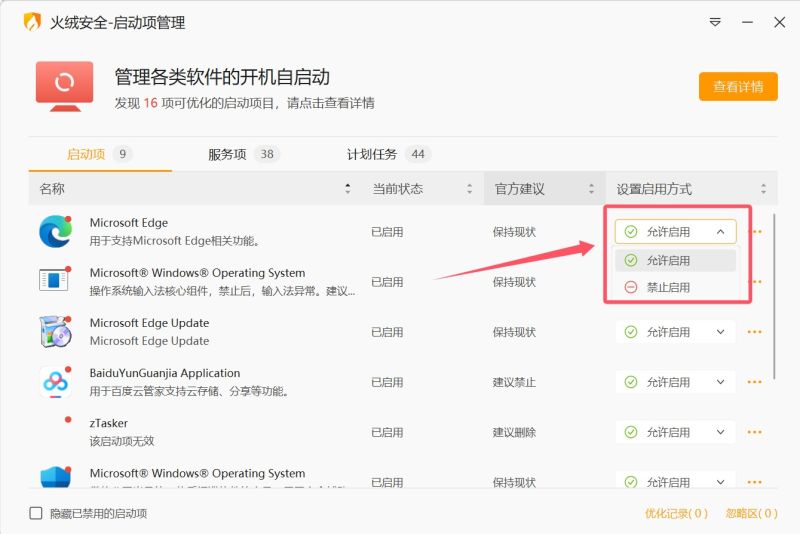Click the BaiduYunGuanjia cloud icon
Image resolution: width=800 pixels, height=534 pixels.
click(x=55, y=382)
